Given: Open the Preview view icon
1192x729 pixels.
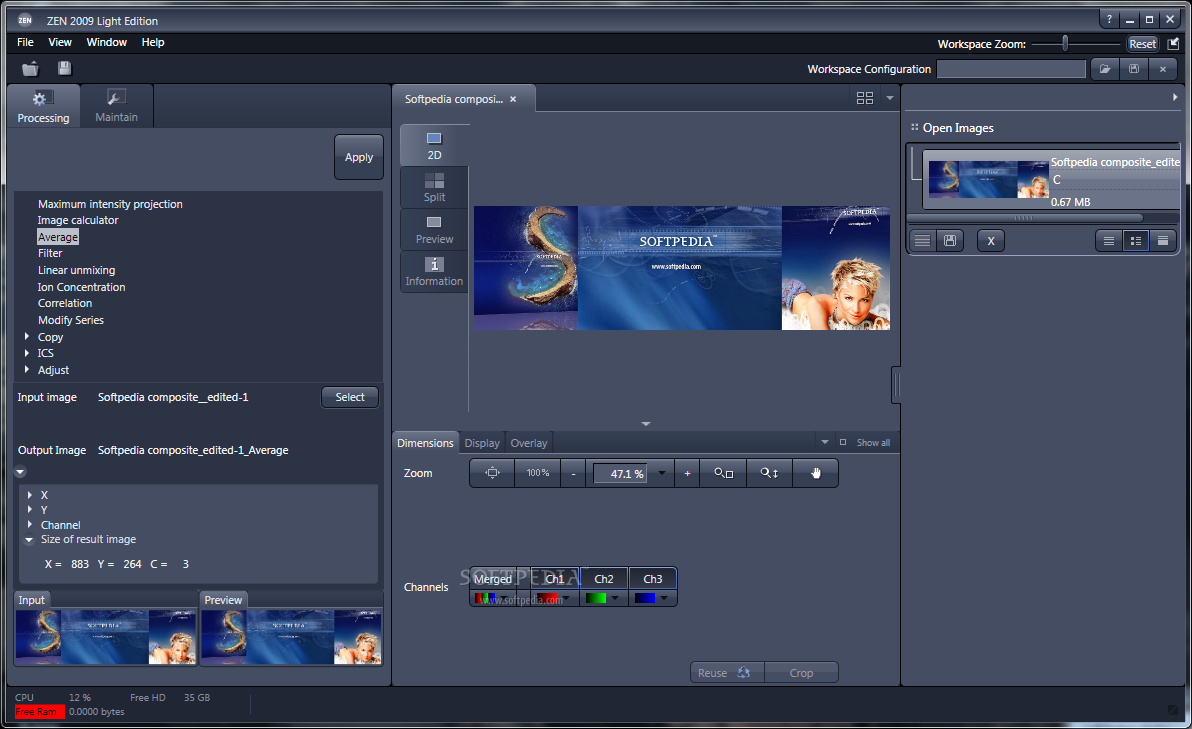Looking at the screenshot, I should pos(434,229).
